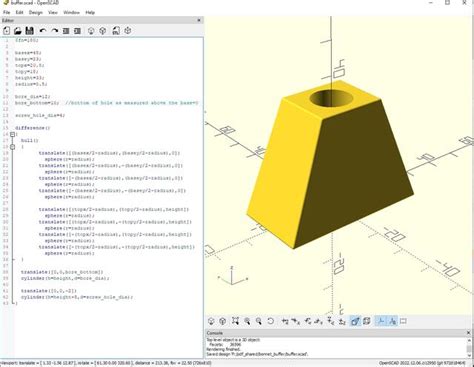Click the Save file icon in editor toolbar
Screen dimensions: 474x367
coord(29,31)
